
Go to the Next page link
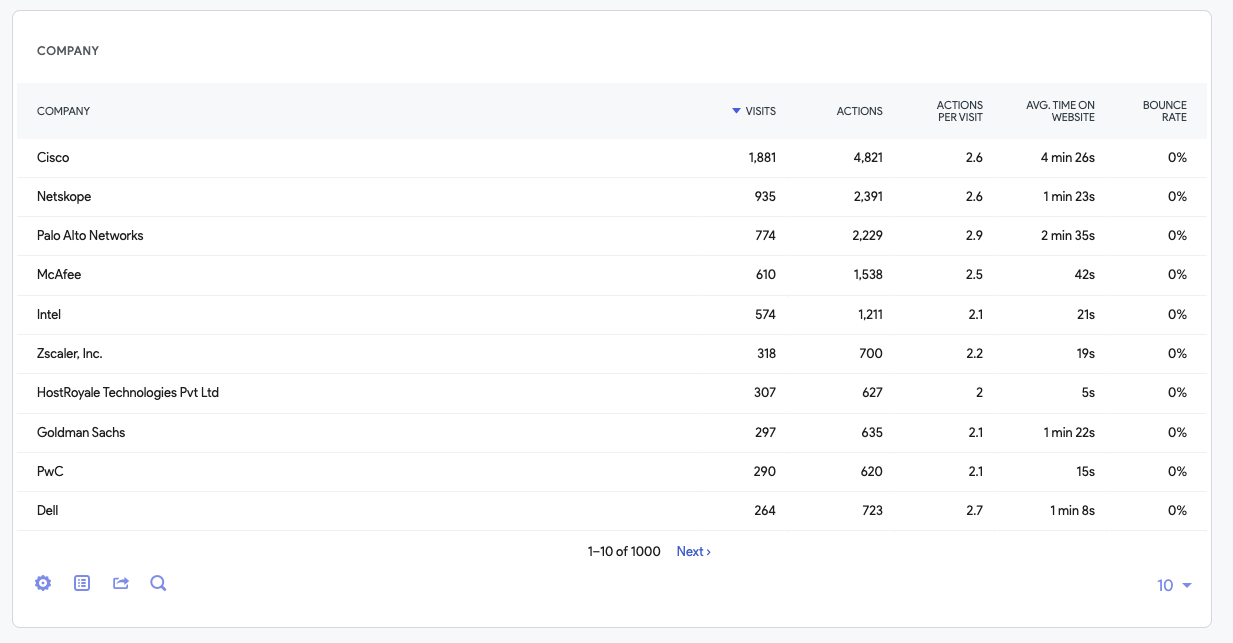tap(693, 552)
